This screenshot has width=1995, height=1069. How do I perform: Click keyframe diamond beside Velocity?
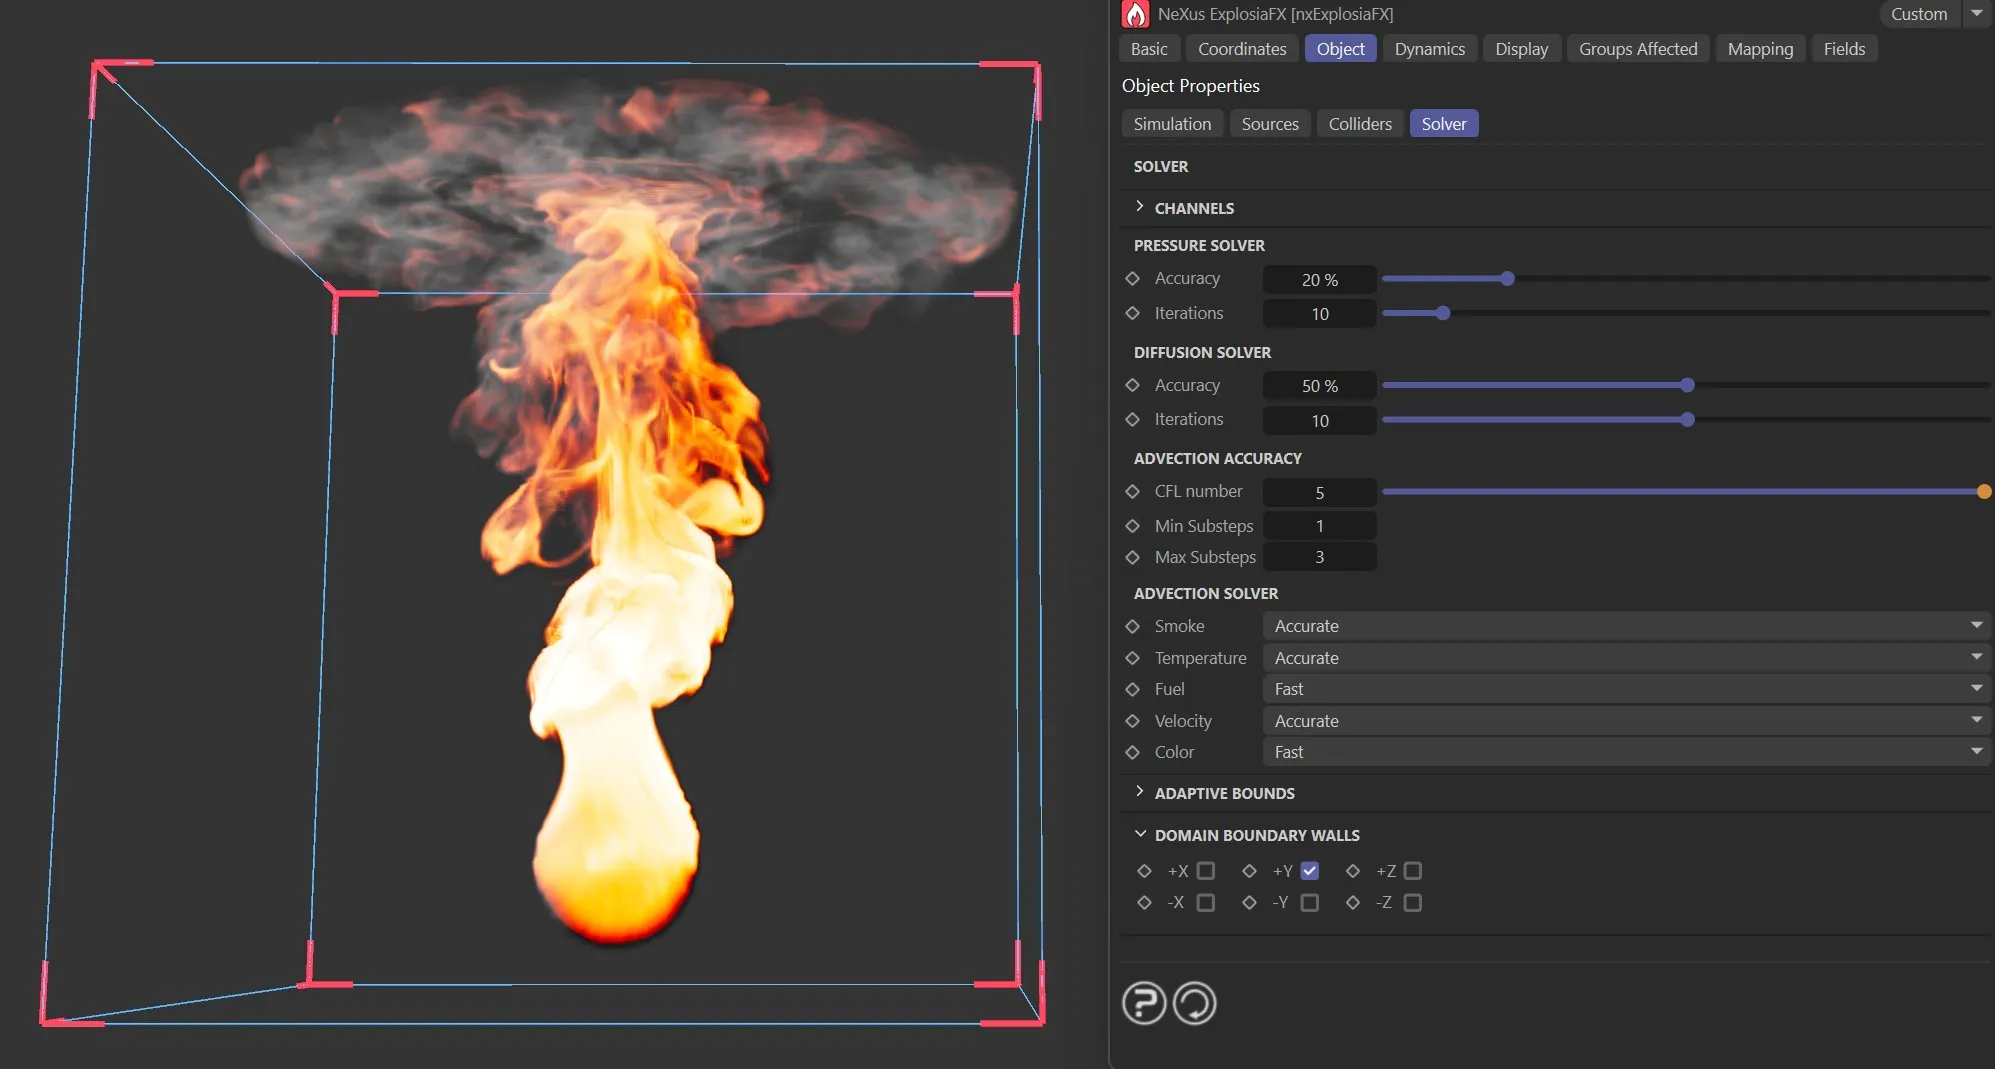(x=1133, y=721)
